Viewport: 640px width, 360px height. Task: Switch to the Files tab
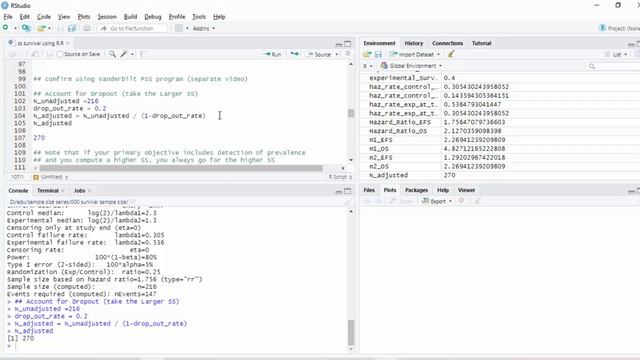pos(369,190)
